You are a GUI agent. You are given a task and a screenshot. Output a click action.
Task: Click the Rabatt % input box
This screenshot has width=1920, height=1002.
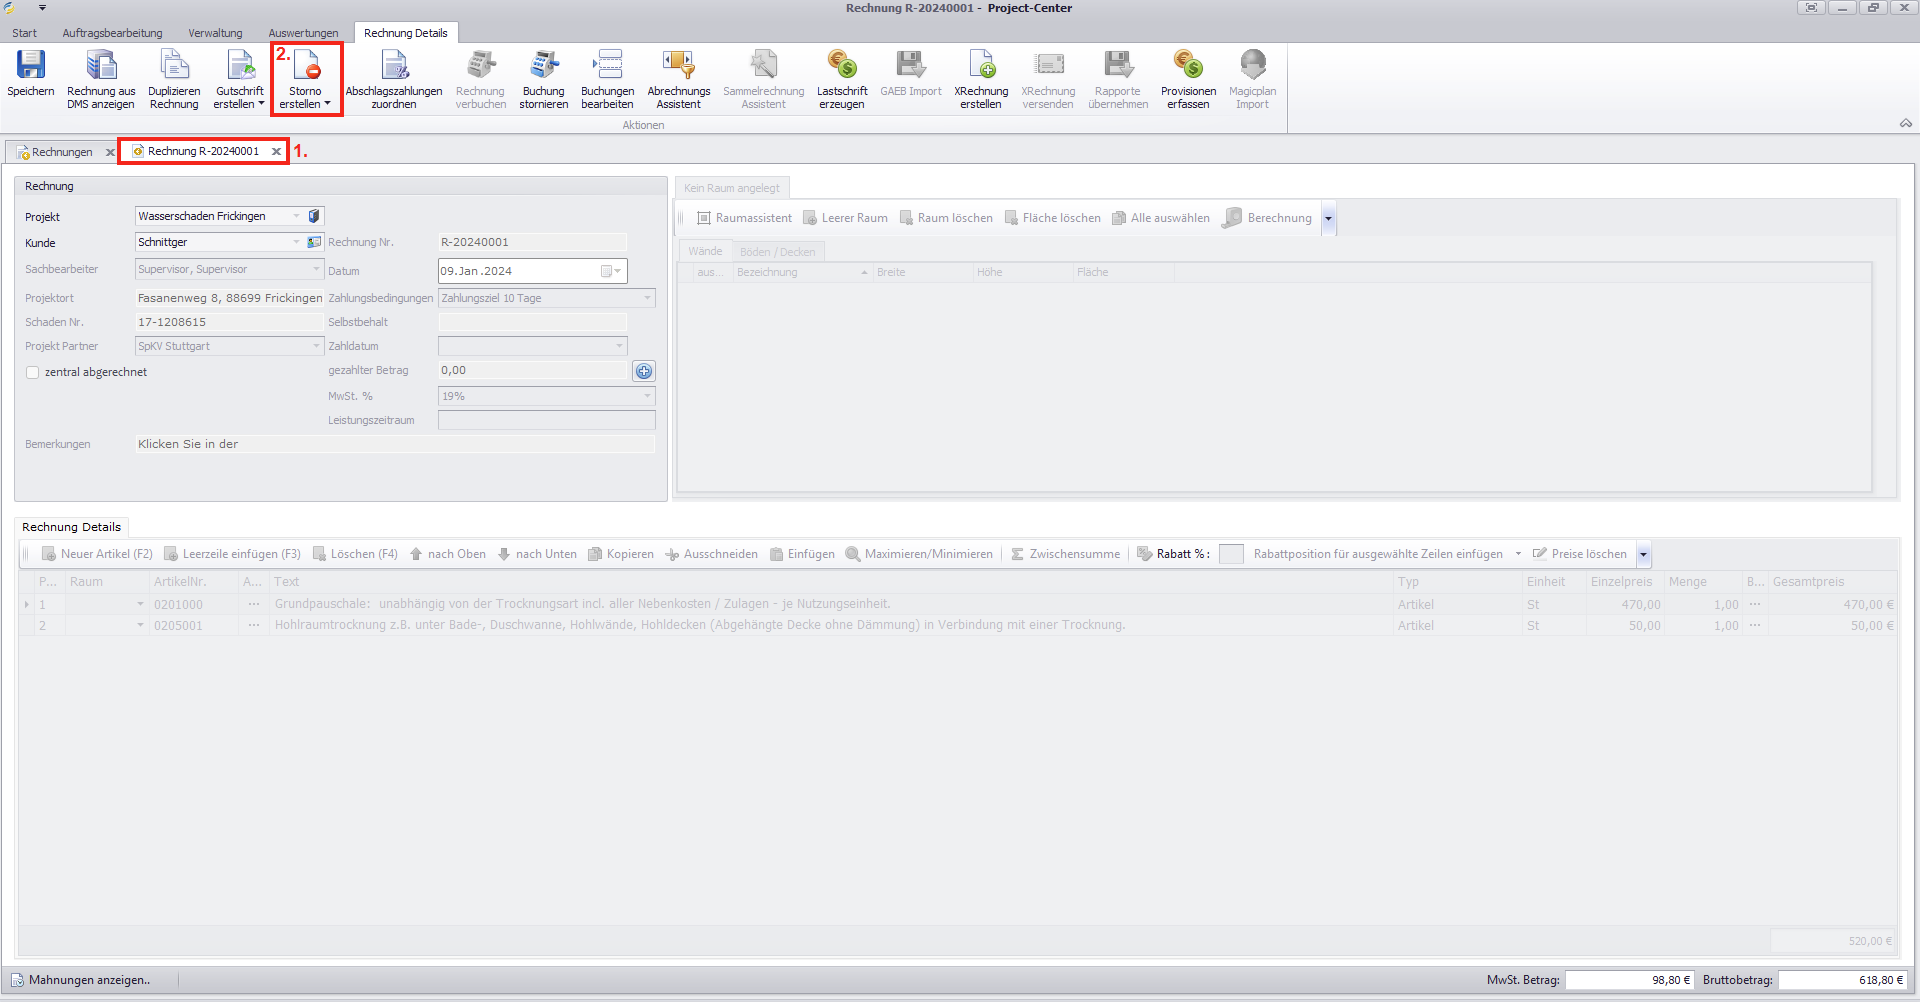pos(1231,554)
